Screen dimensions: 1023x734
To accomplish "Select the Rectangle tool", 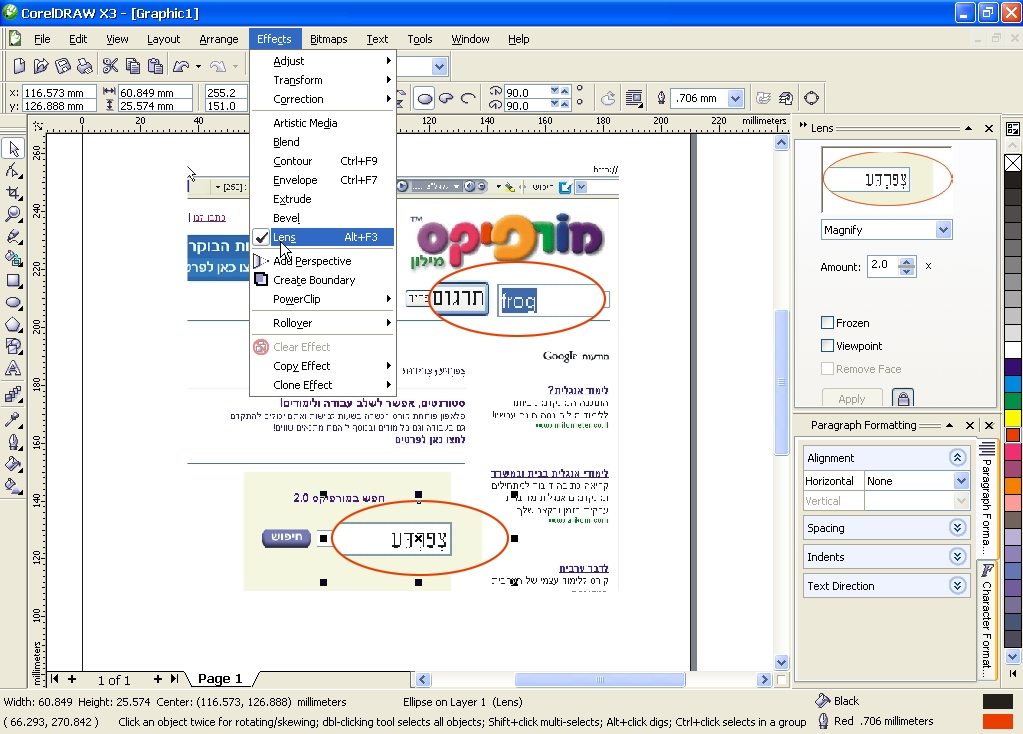I will [13, 281].
